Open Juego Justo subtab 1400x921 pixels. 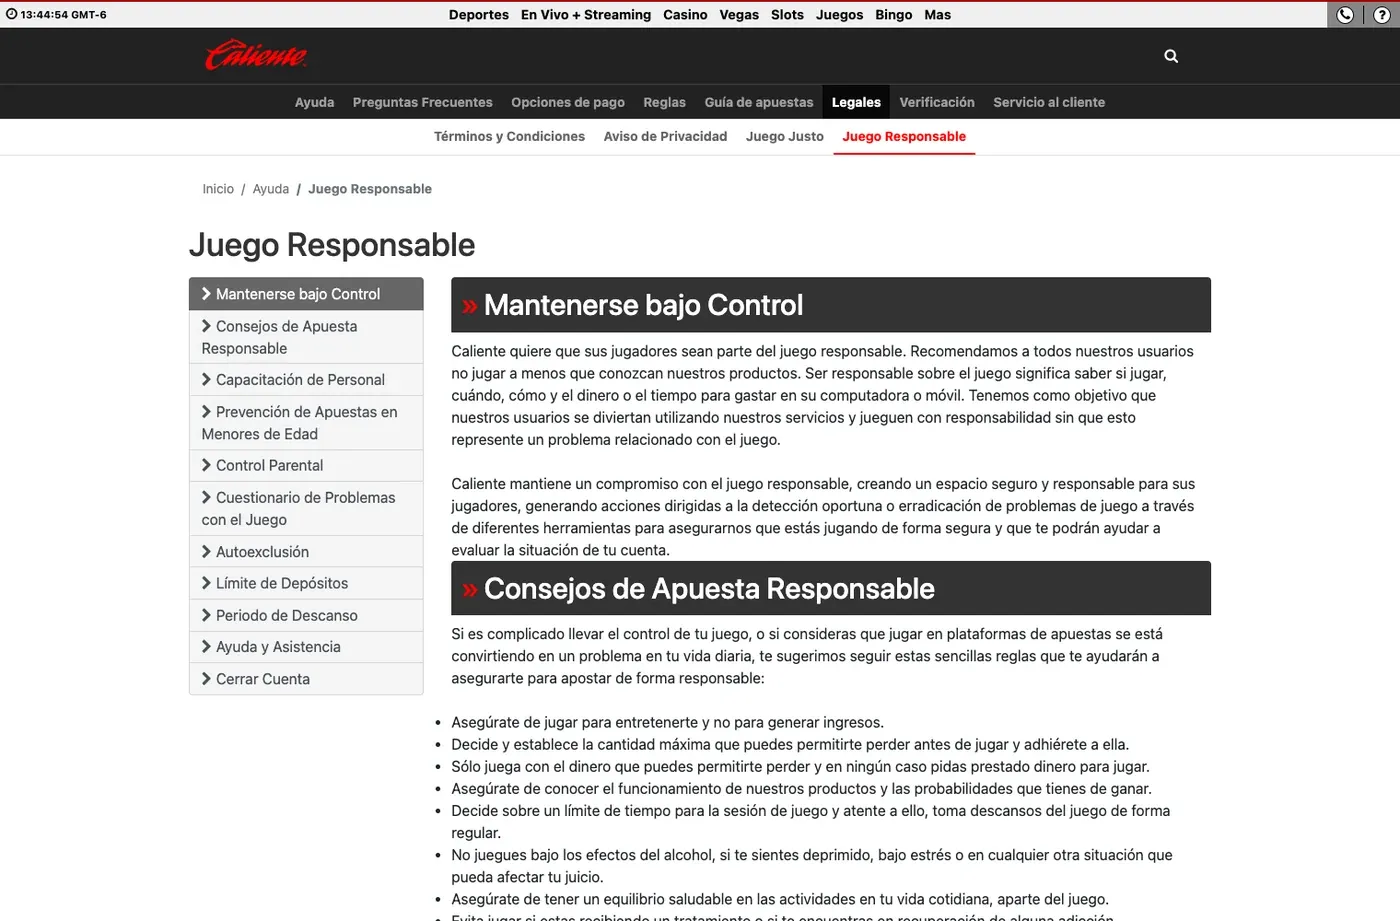(785, 136)
